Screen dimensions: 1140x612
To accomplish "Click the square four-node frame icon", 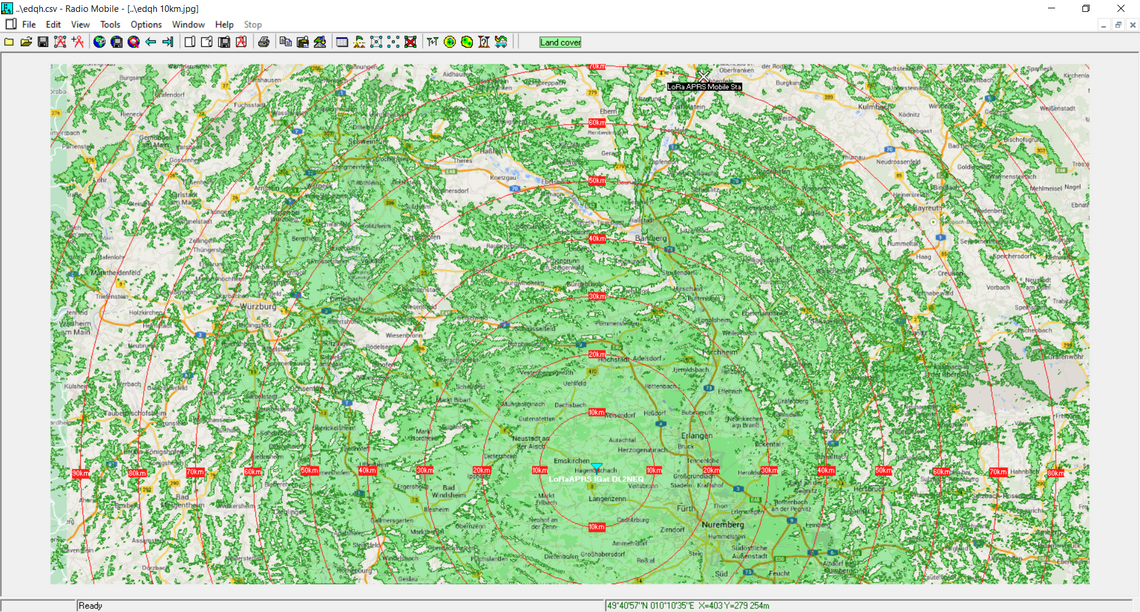I will tap(376, 42).
